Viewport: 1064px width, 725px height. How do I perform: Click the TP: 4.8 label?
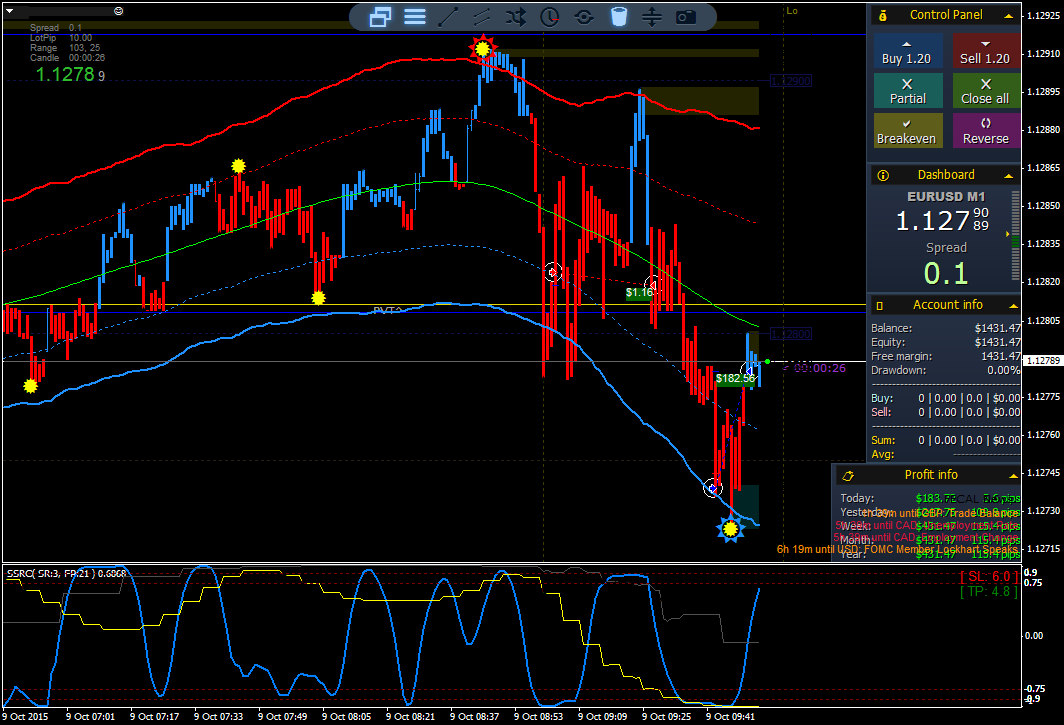989,592
